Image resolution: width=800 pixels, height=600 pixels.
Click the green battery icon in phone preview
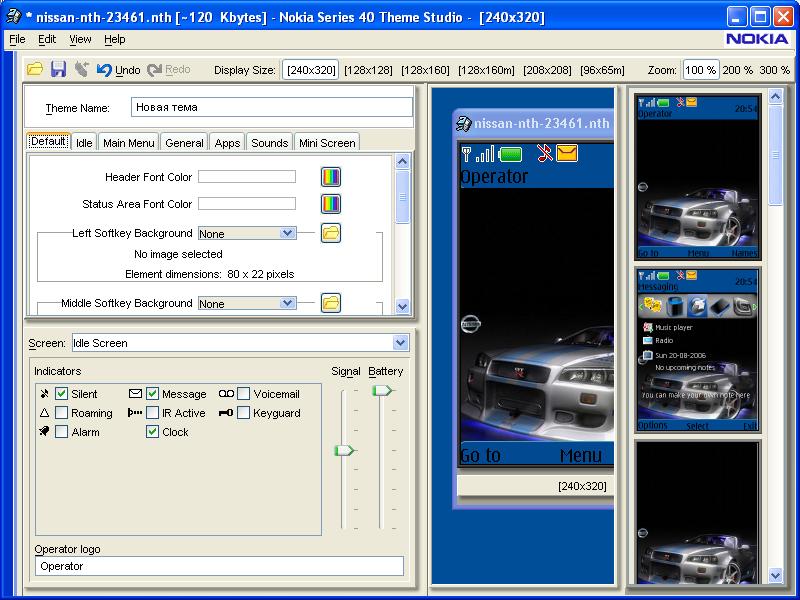[x=510, y=154]
